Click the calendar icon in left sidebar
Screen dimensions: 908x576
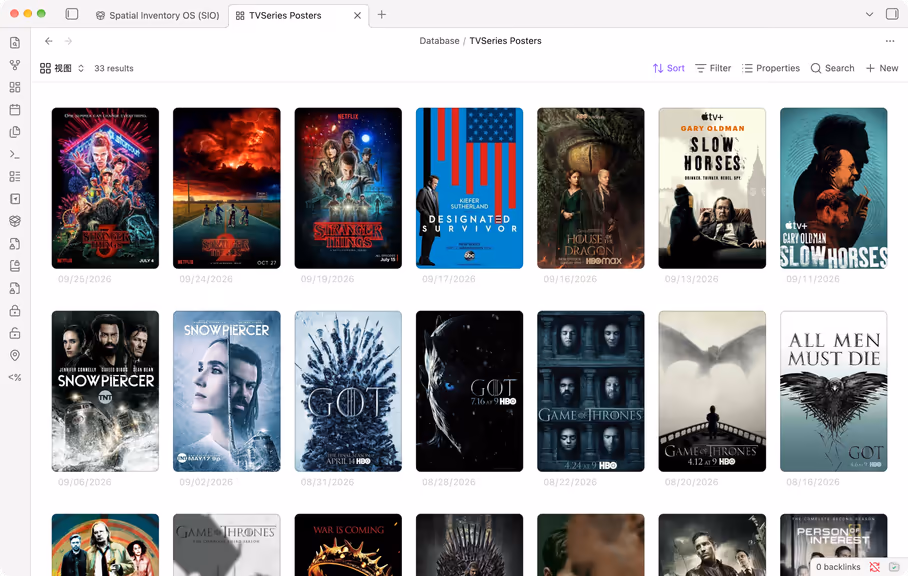(15, 109)
